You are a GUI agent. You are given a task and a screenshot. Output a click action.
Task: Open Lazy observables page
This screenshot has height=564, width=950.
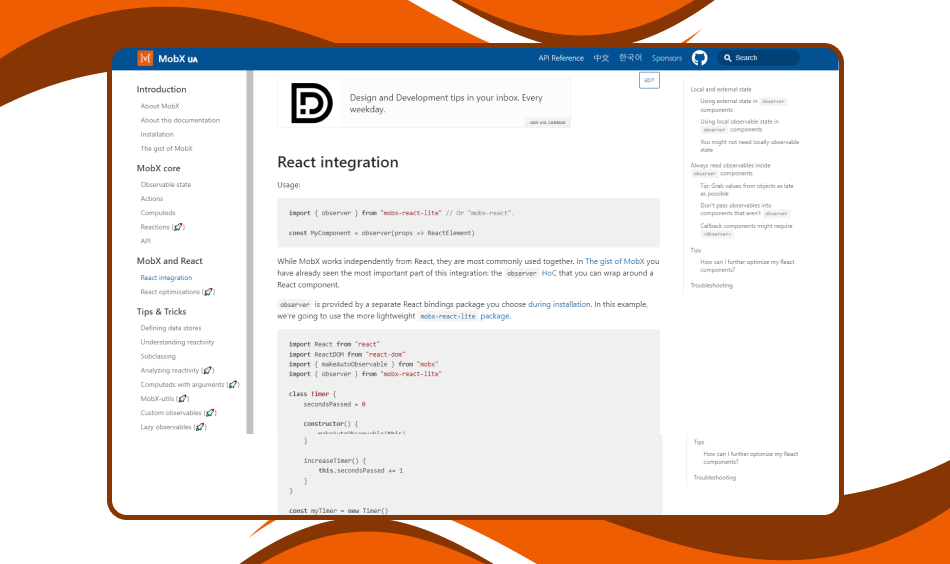(x=173, y=427)
